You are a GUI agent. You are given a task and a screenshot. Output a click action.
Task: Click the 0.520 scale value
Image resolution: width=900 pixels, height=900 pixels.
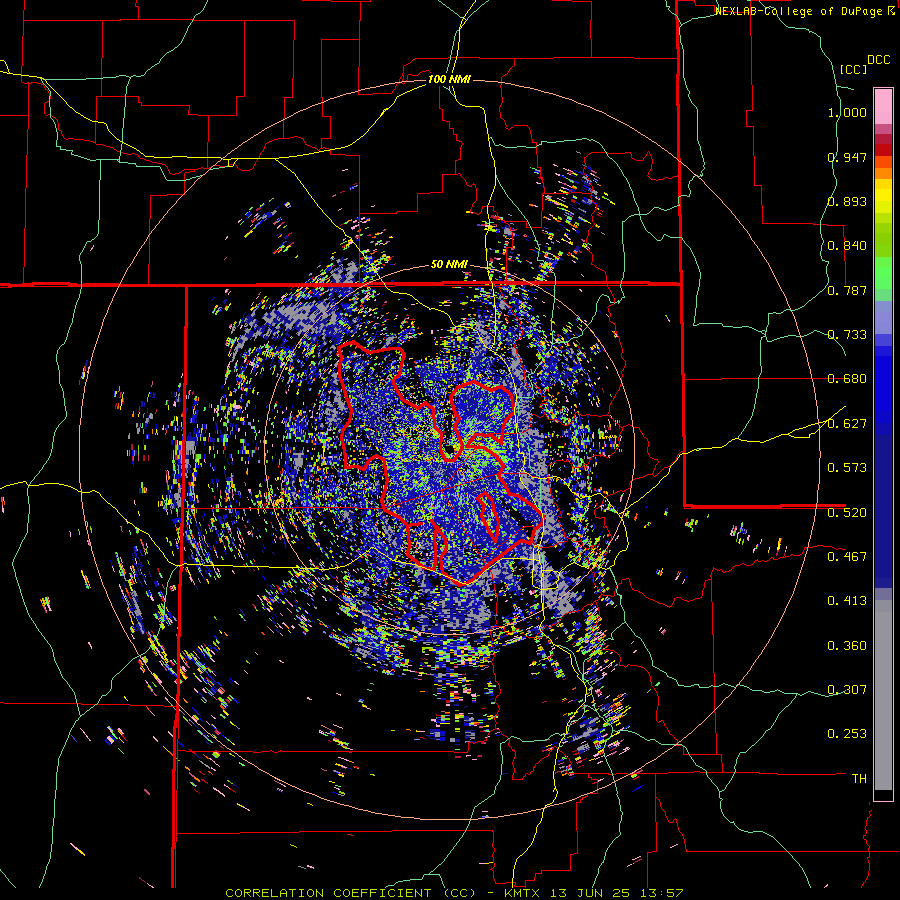(847, 513)
